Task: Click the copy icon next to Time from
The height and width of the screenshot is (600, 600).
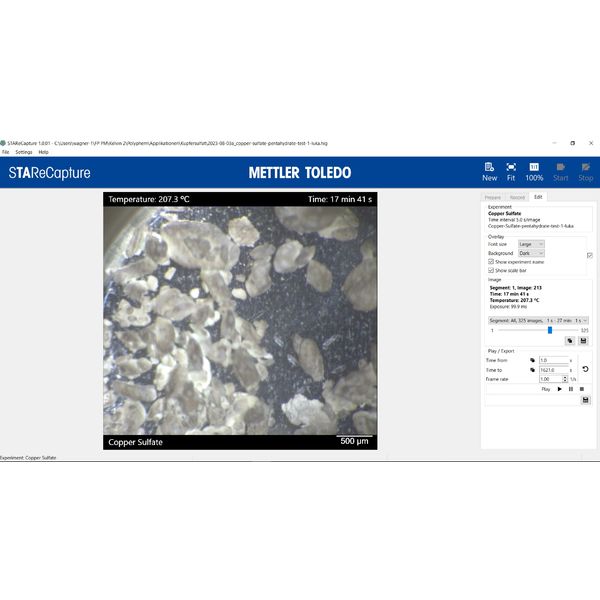Action: 532,360
